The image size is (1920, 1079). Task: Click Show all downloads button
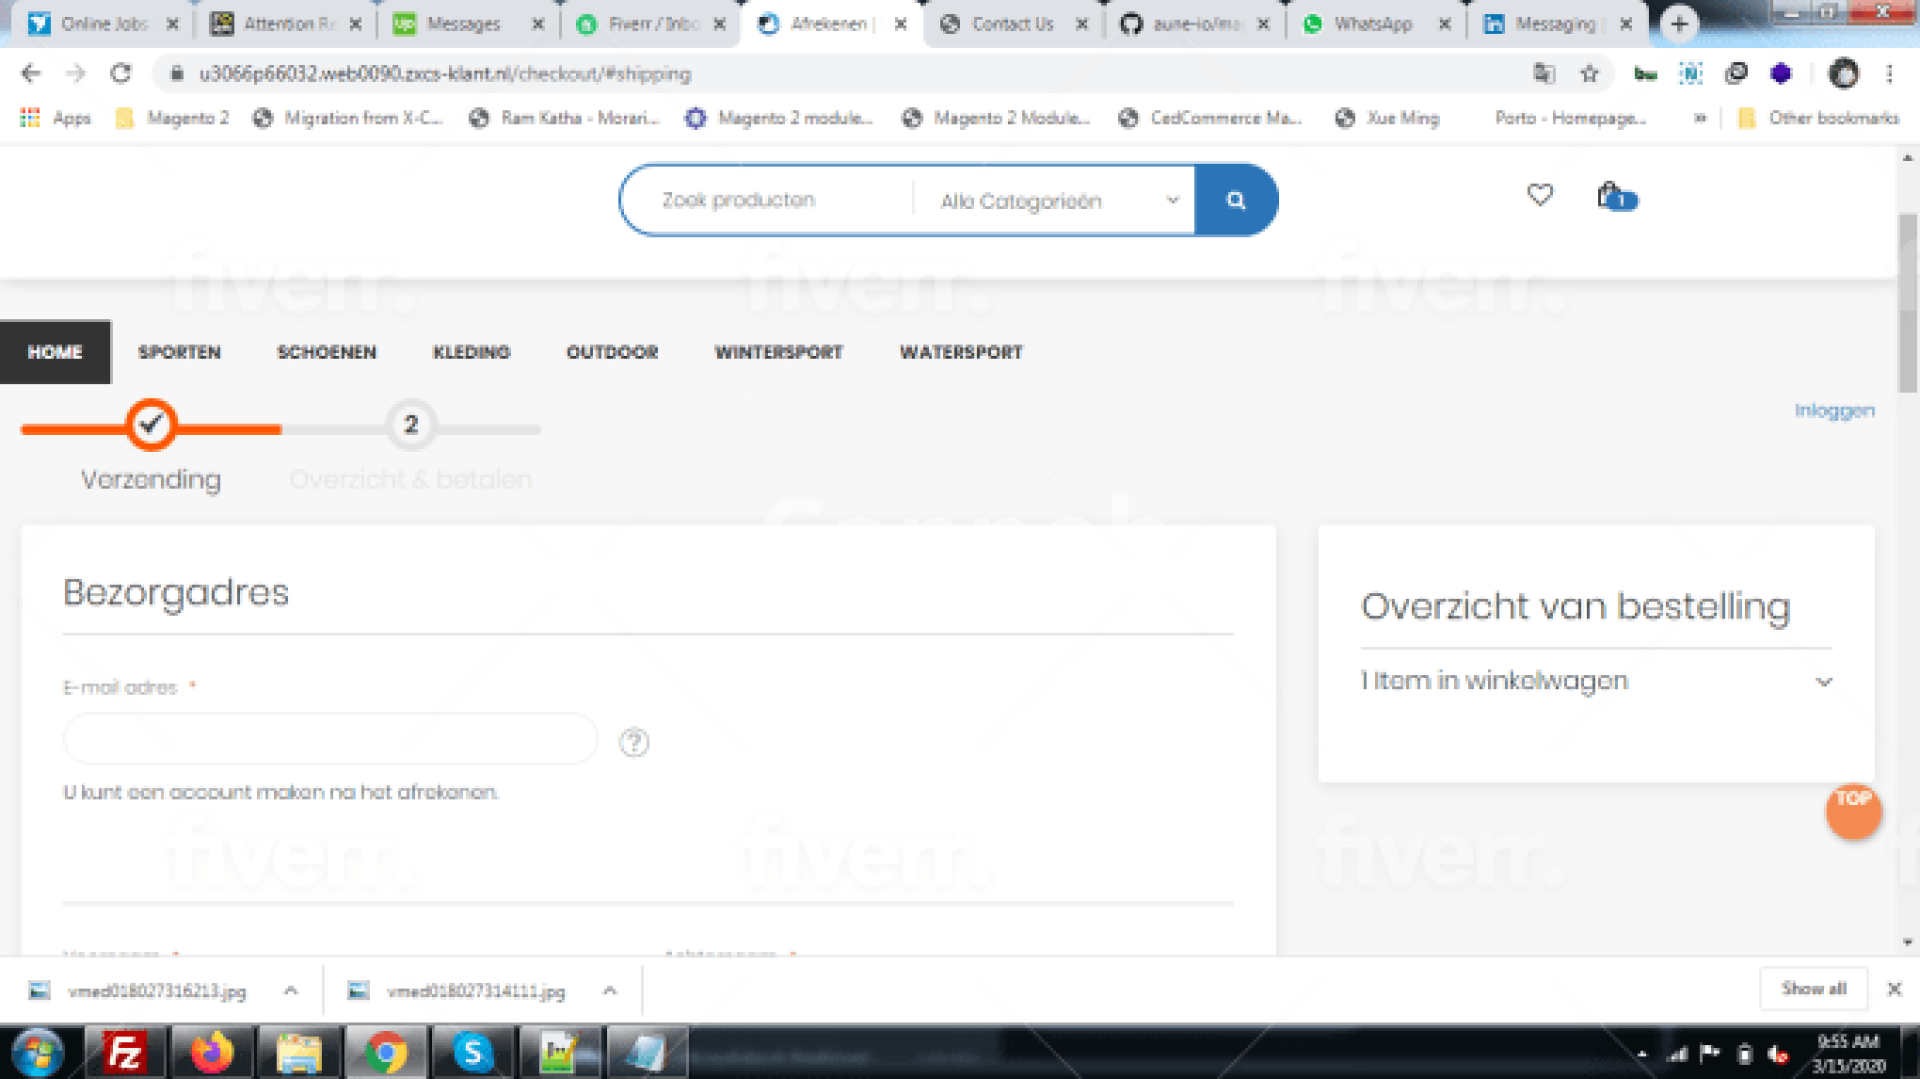pyautogui.click(x=1813, y=989)
